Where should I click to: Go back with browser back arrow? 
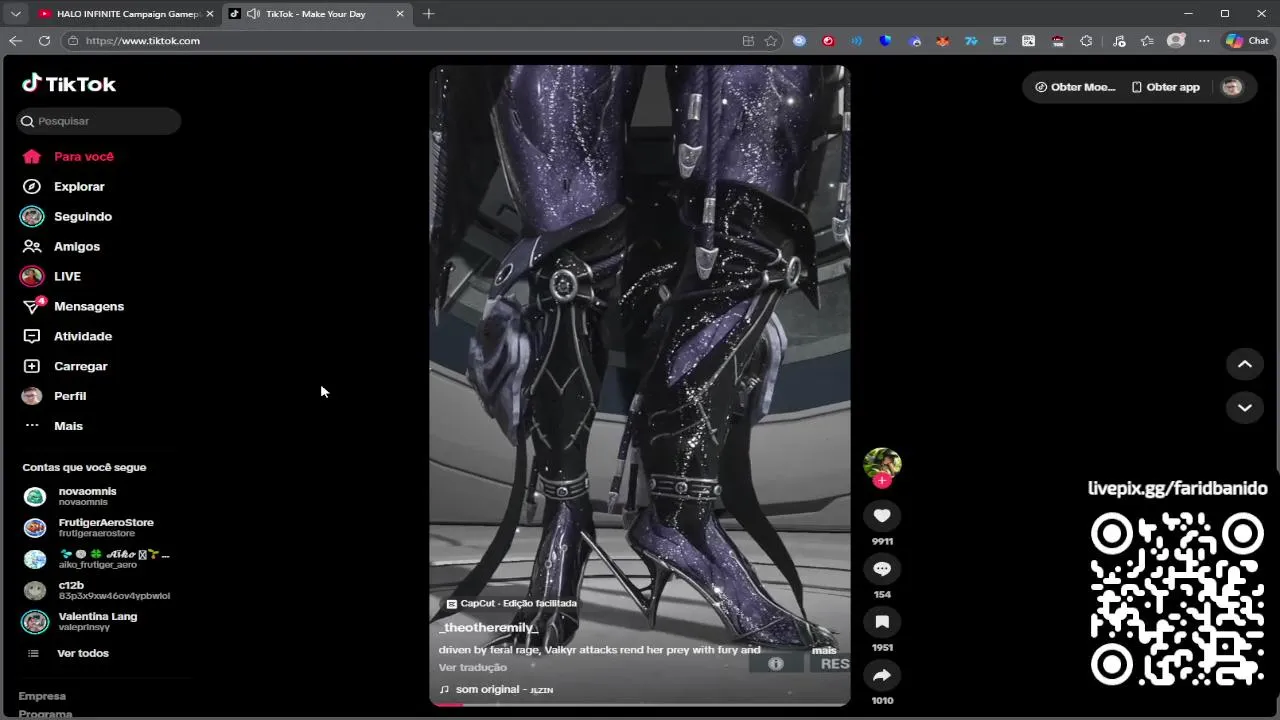click(x=15, y=41)
